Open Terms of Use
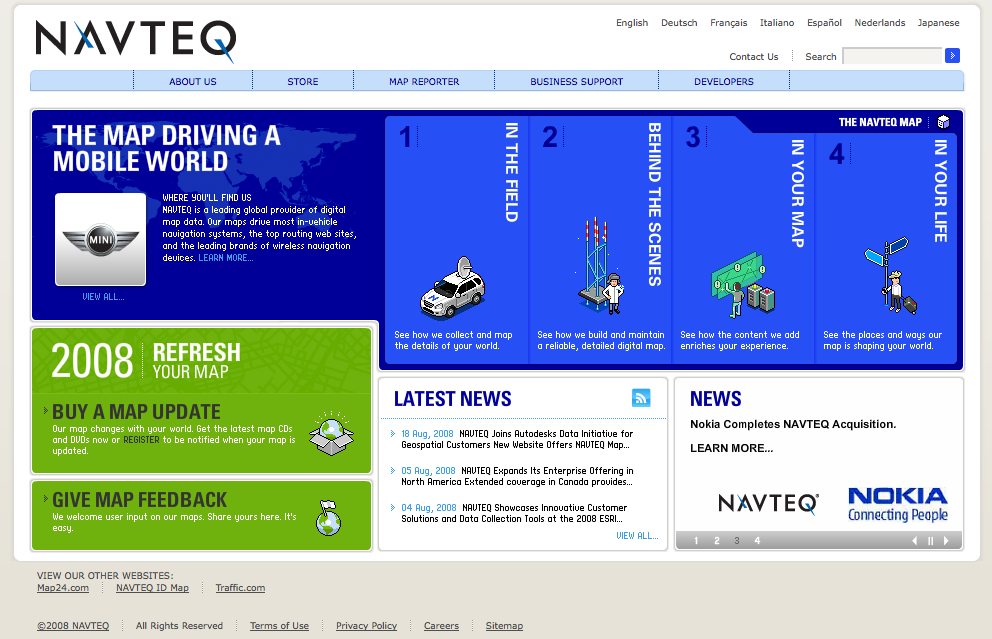 [279, 626]
